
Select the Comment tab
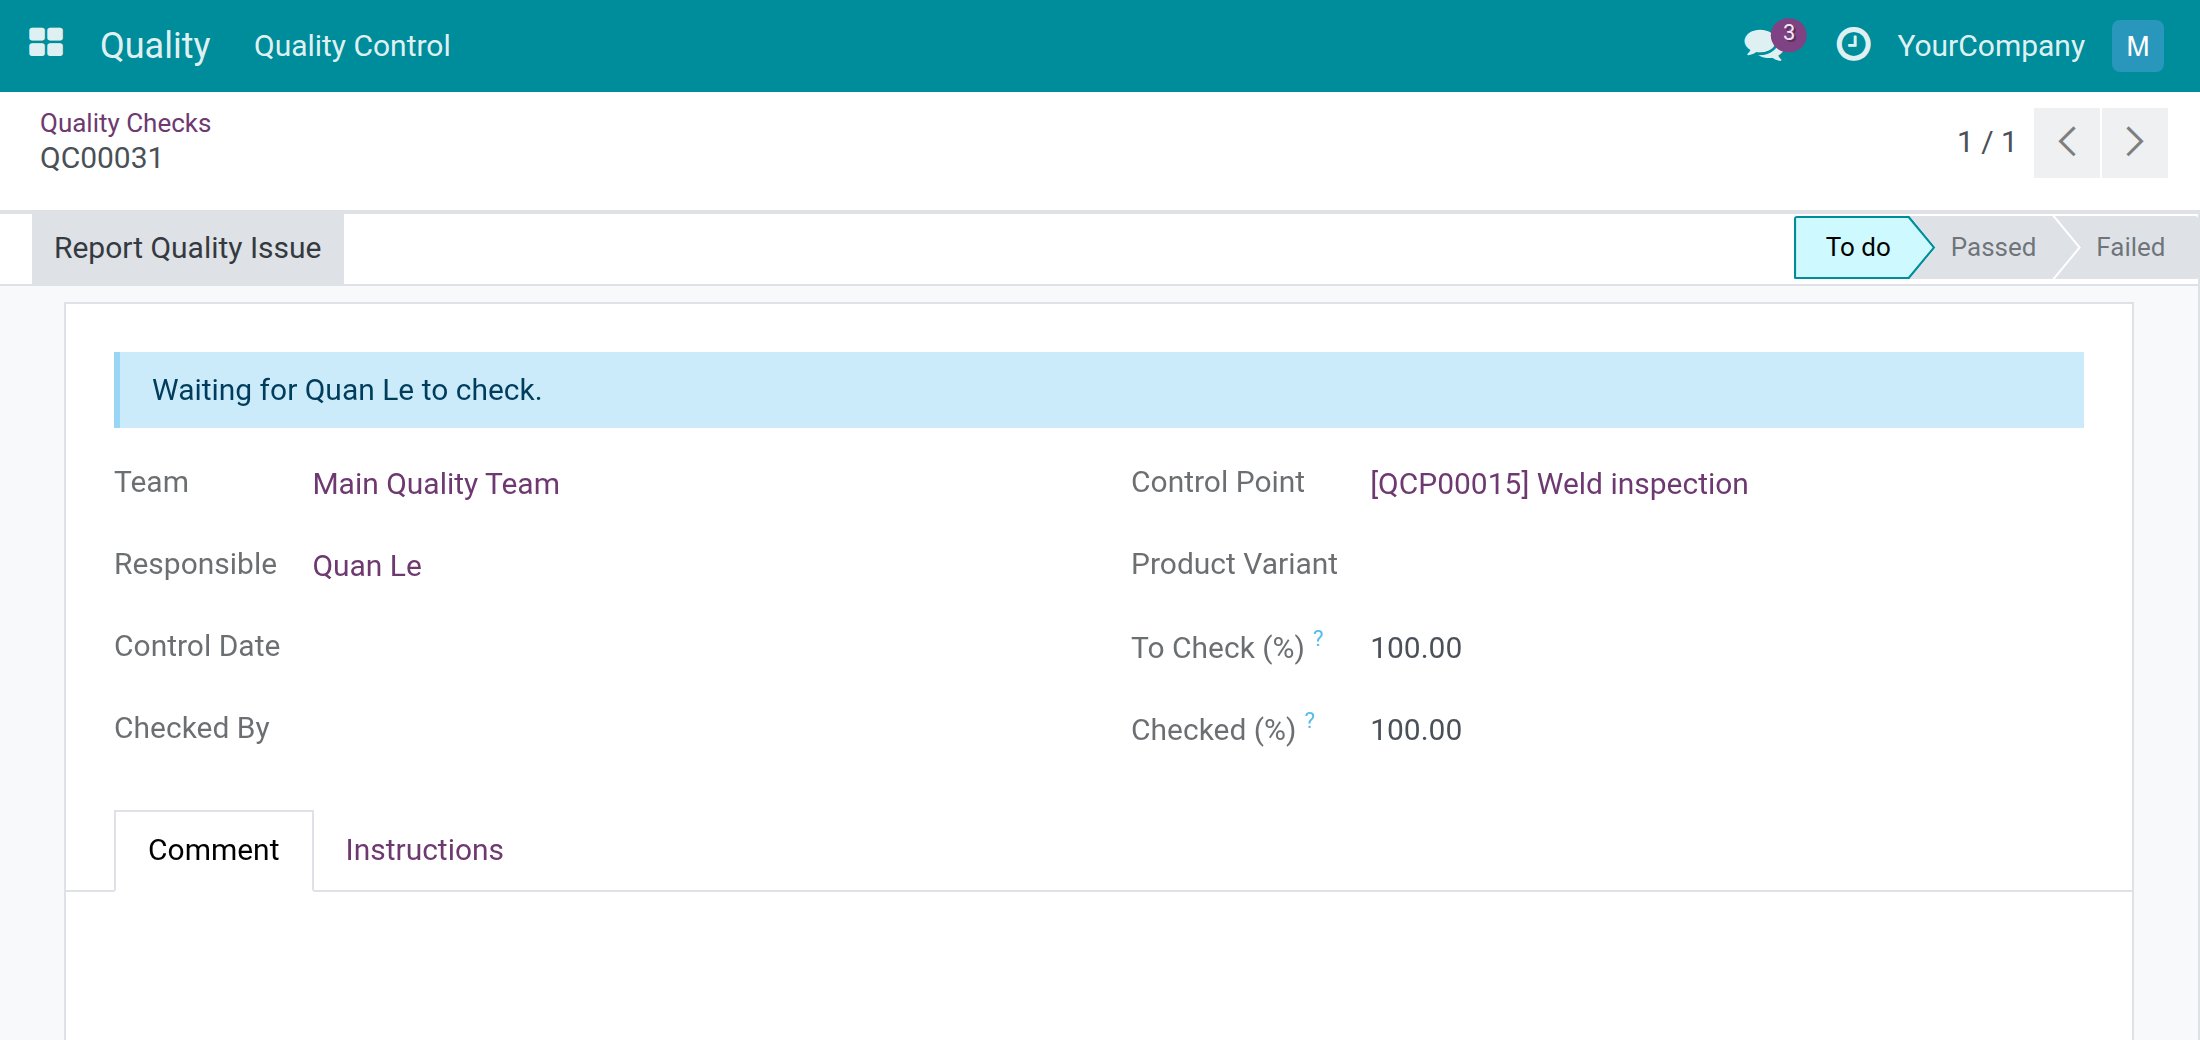pos(213,850)
